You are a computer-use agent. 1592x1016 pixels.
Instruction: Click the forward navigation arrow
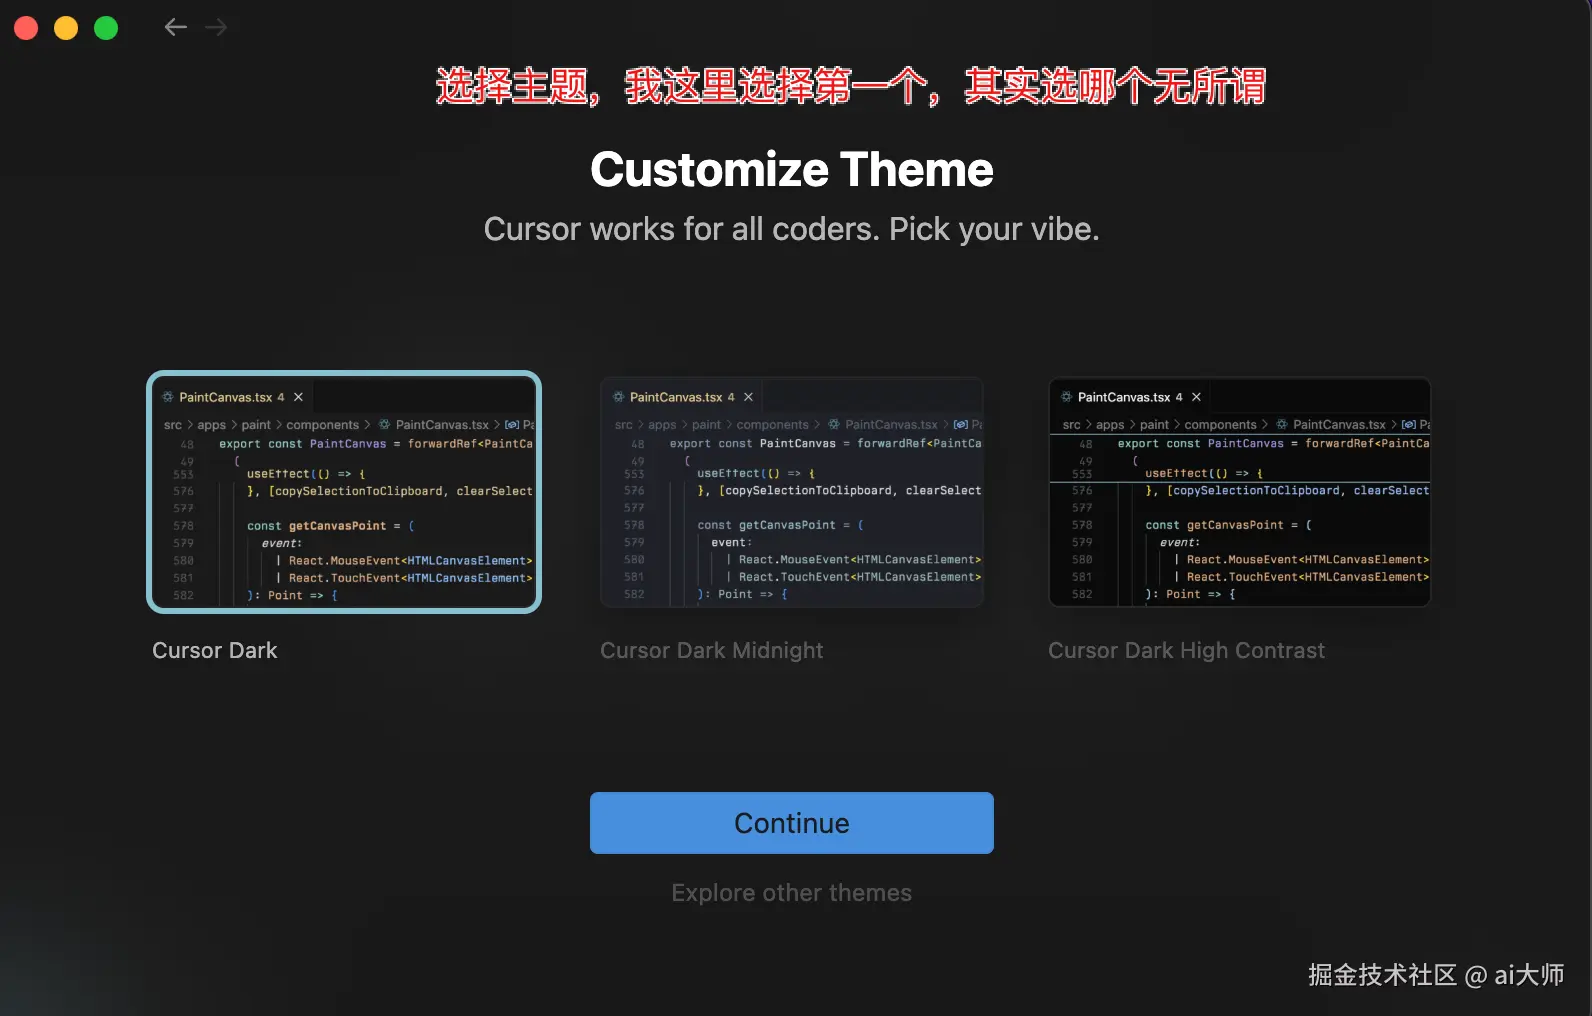coord(216,27)
